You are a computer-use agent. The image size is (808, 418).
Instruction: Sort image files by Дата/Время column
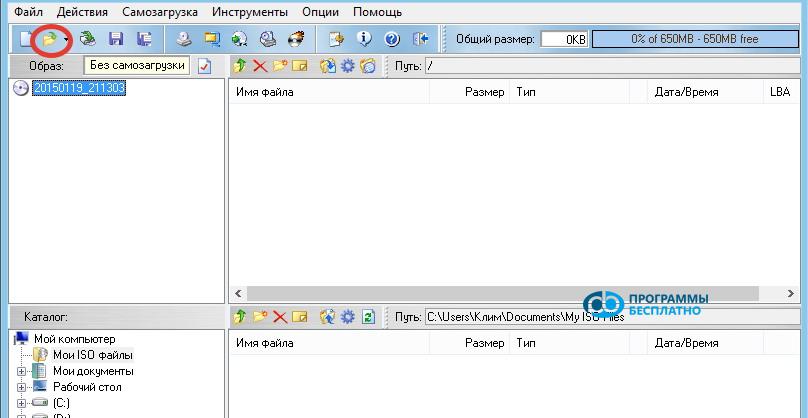(705, 92)
